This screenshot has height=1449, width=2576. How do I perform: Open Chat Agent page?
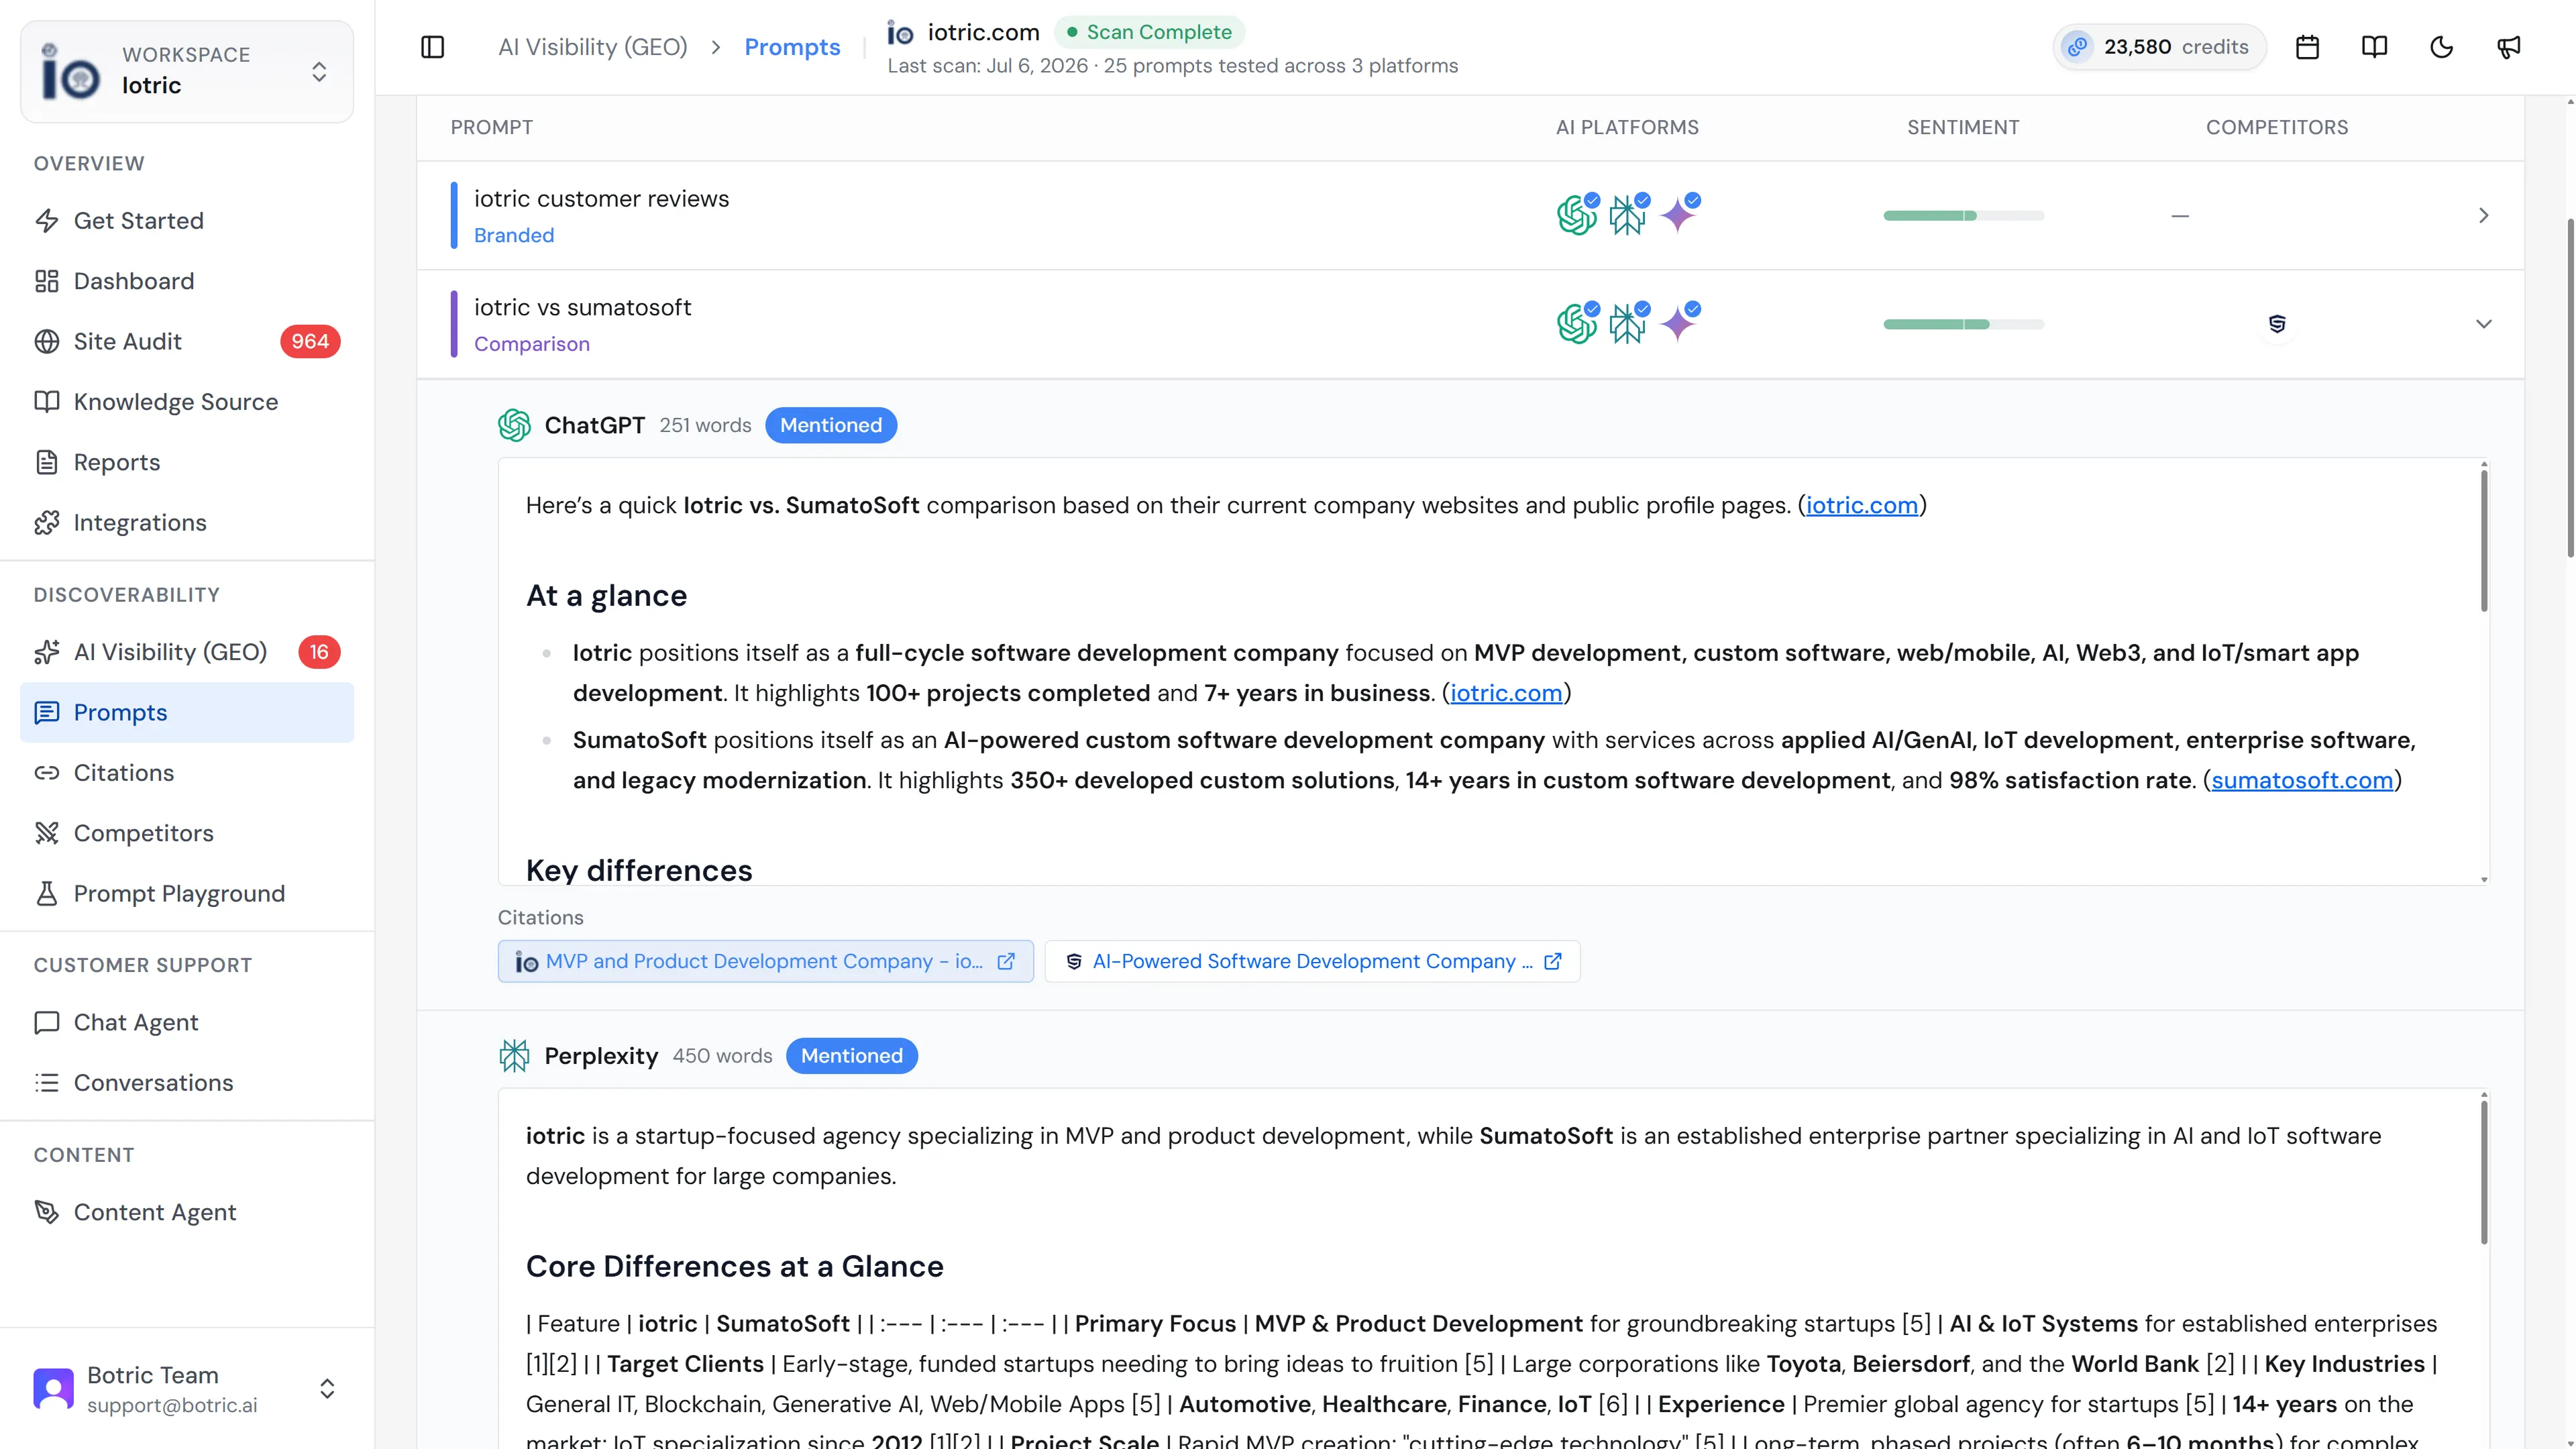point(187,1022)
